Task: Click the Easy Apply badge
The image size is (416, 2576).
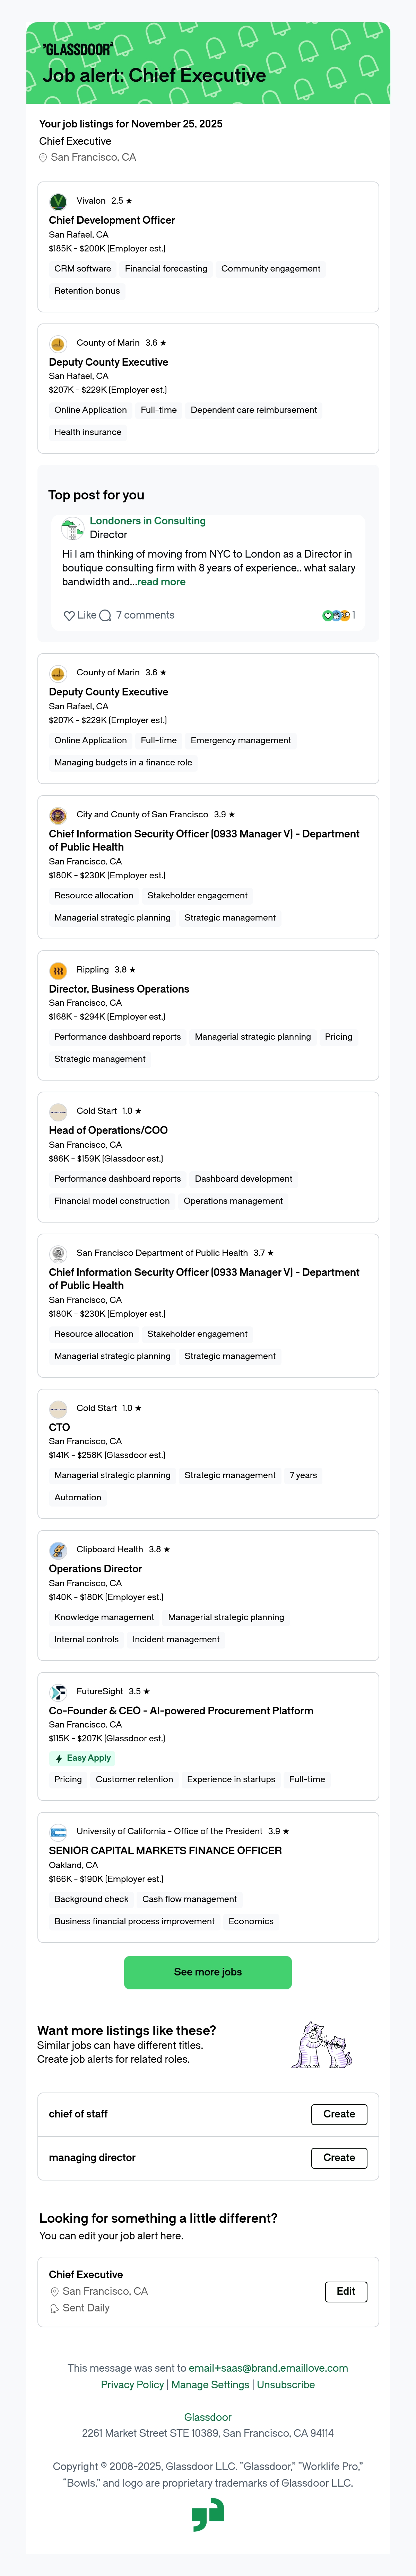Action: pos(83,1758)
